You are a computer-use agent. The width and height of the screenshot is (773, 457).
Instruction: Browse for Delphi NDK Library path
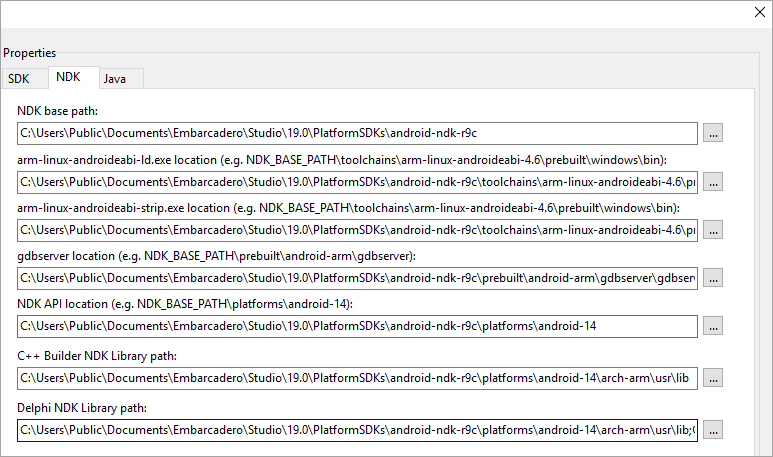click(712, 430)
